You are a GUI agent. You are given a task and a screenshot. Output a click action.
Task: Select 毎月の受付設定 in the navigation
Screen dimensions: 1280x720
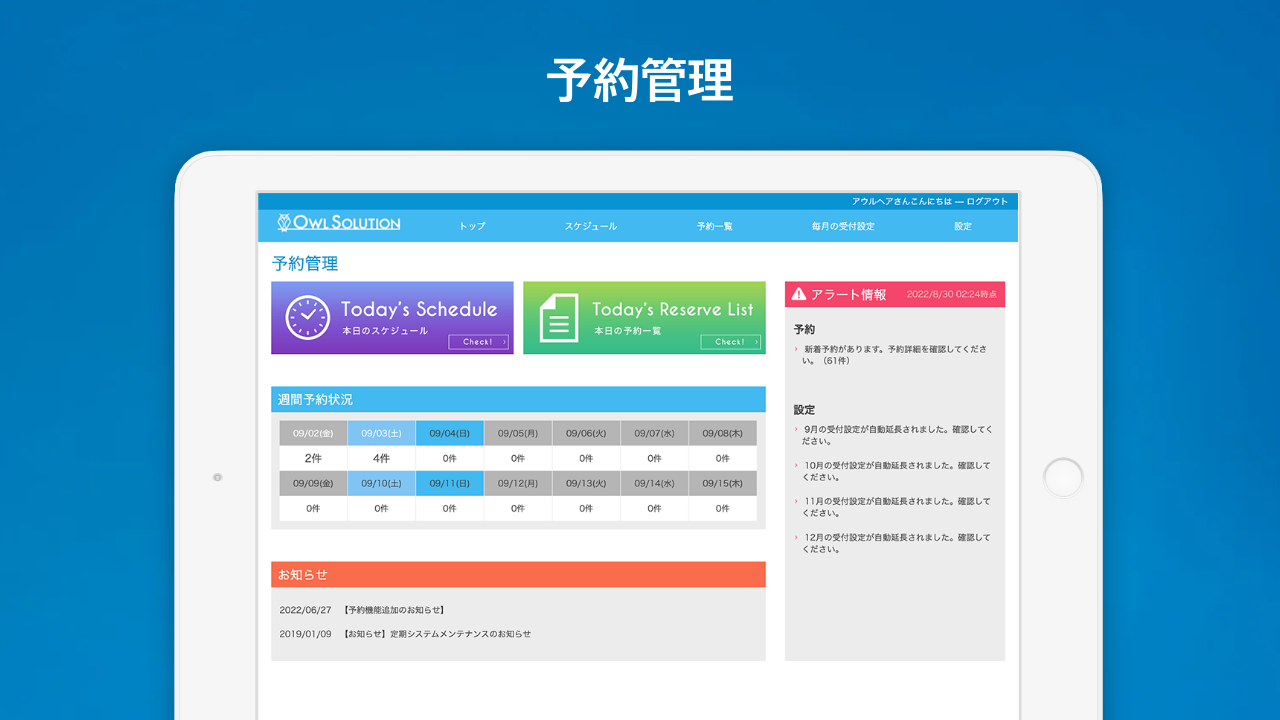tap(843, 226)
